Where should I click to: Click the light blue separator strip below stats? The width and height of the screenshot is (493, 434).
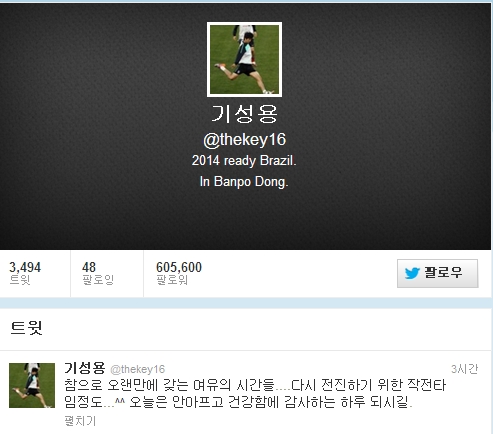[246, 303]
